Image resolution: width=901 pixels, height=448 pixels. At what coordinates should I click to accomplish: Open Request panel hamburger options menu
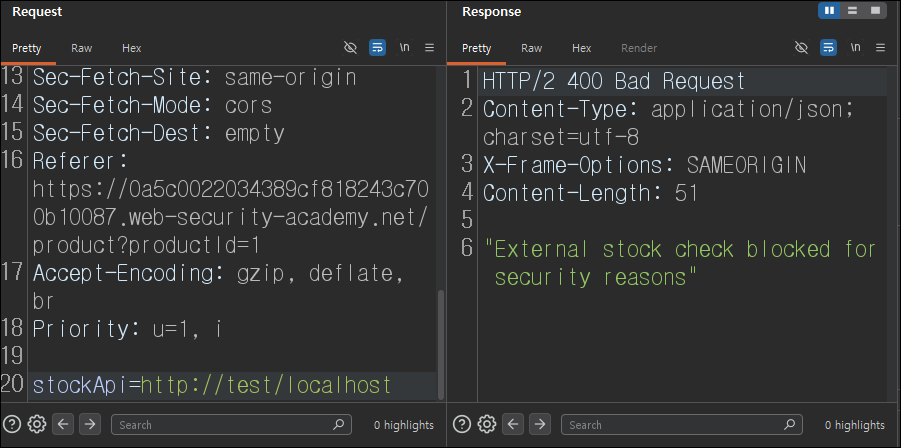click(429, 48)
